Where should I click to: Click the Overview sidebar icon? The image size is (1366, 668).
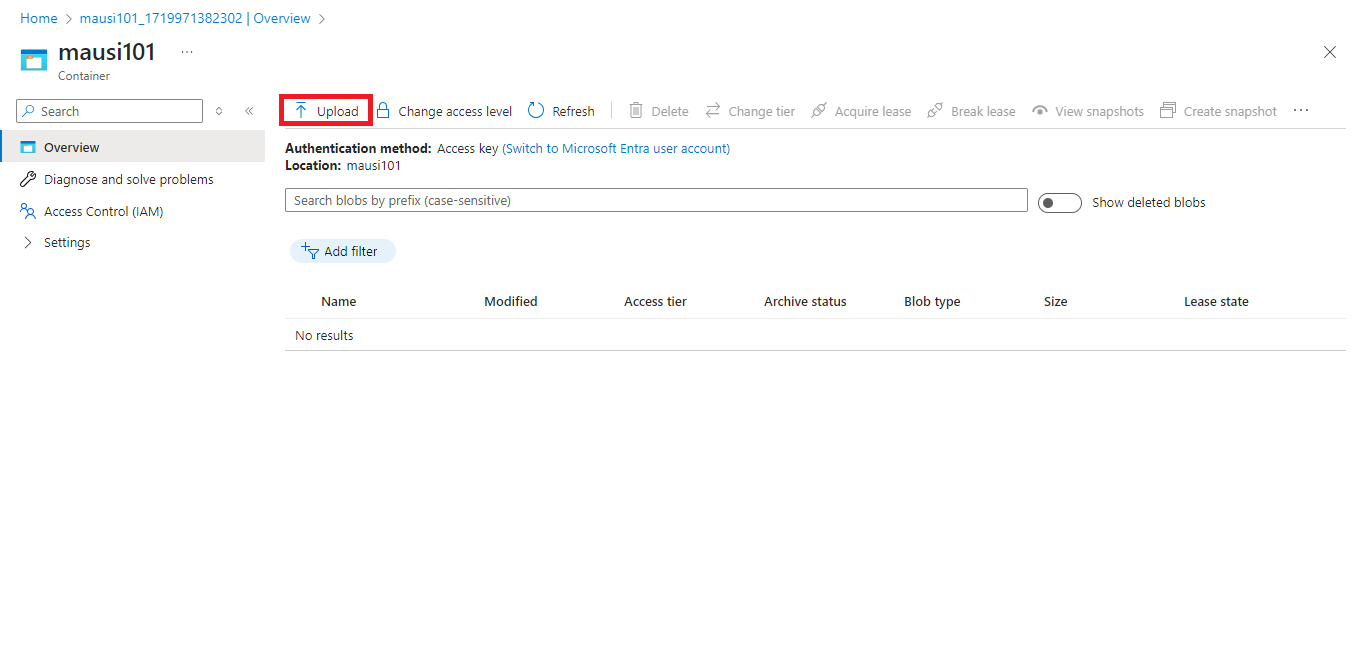28,147
